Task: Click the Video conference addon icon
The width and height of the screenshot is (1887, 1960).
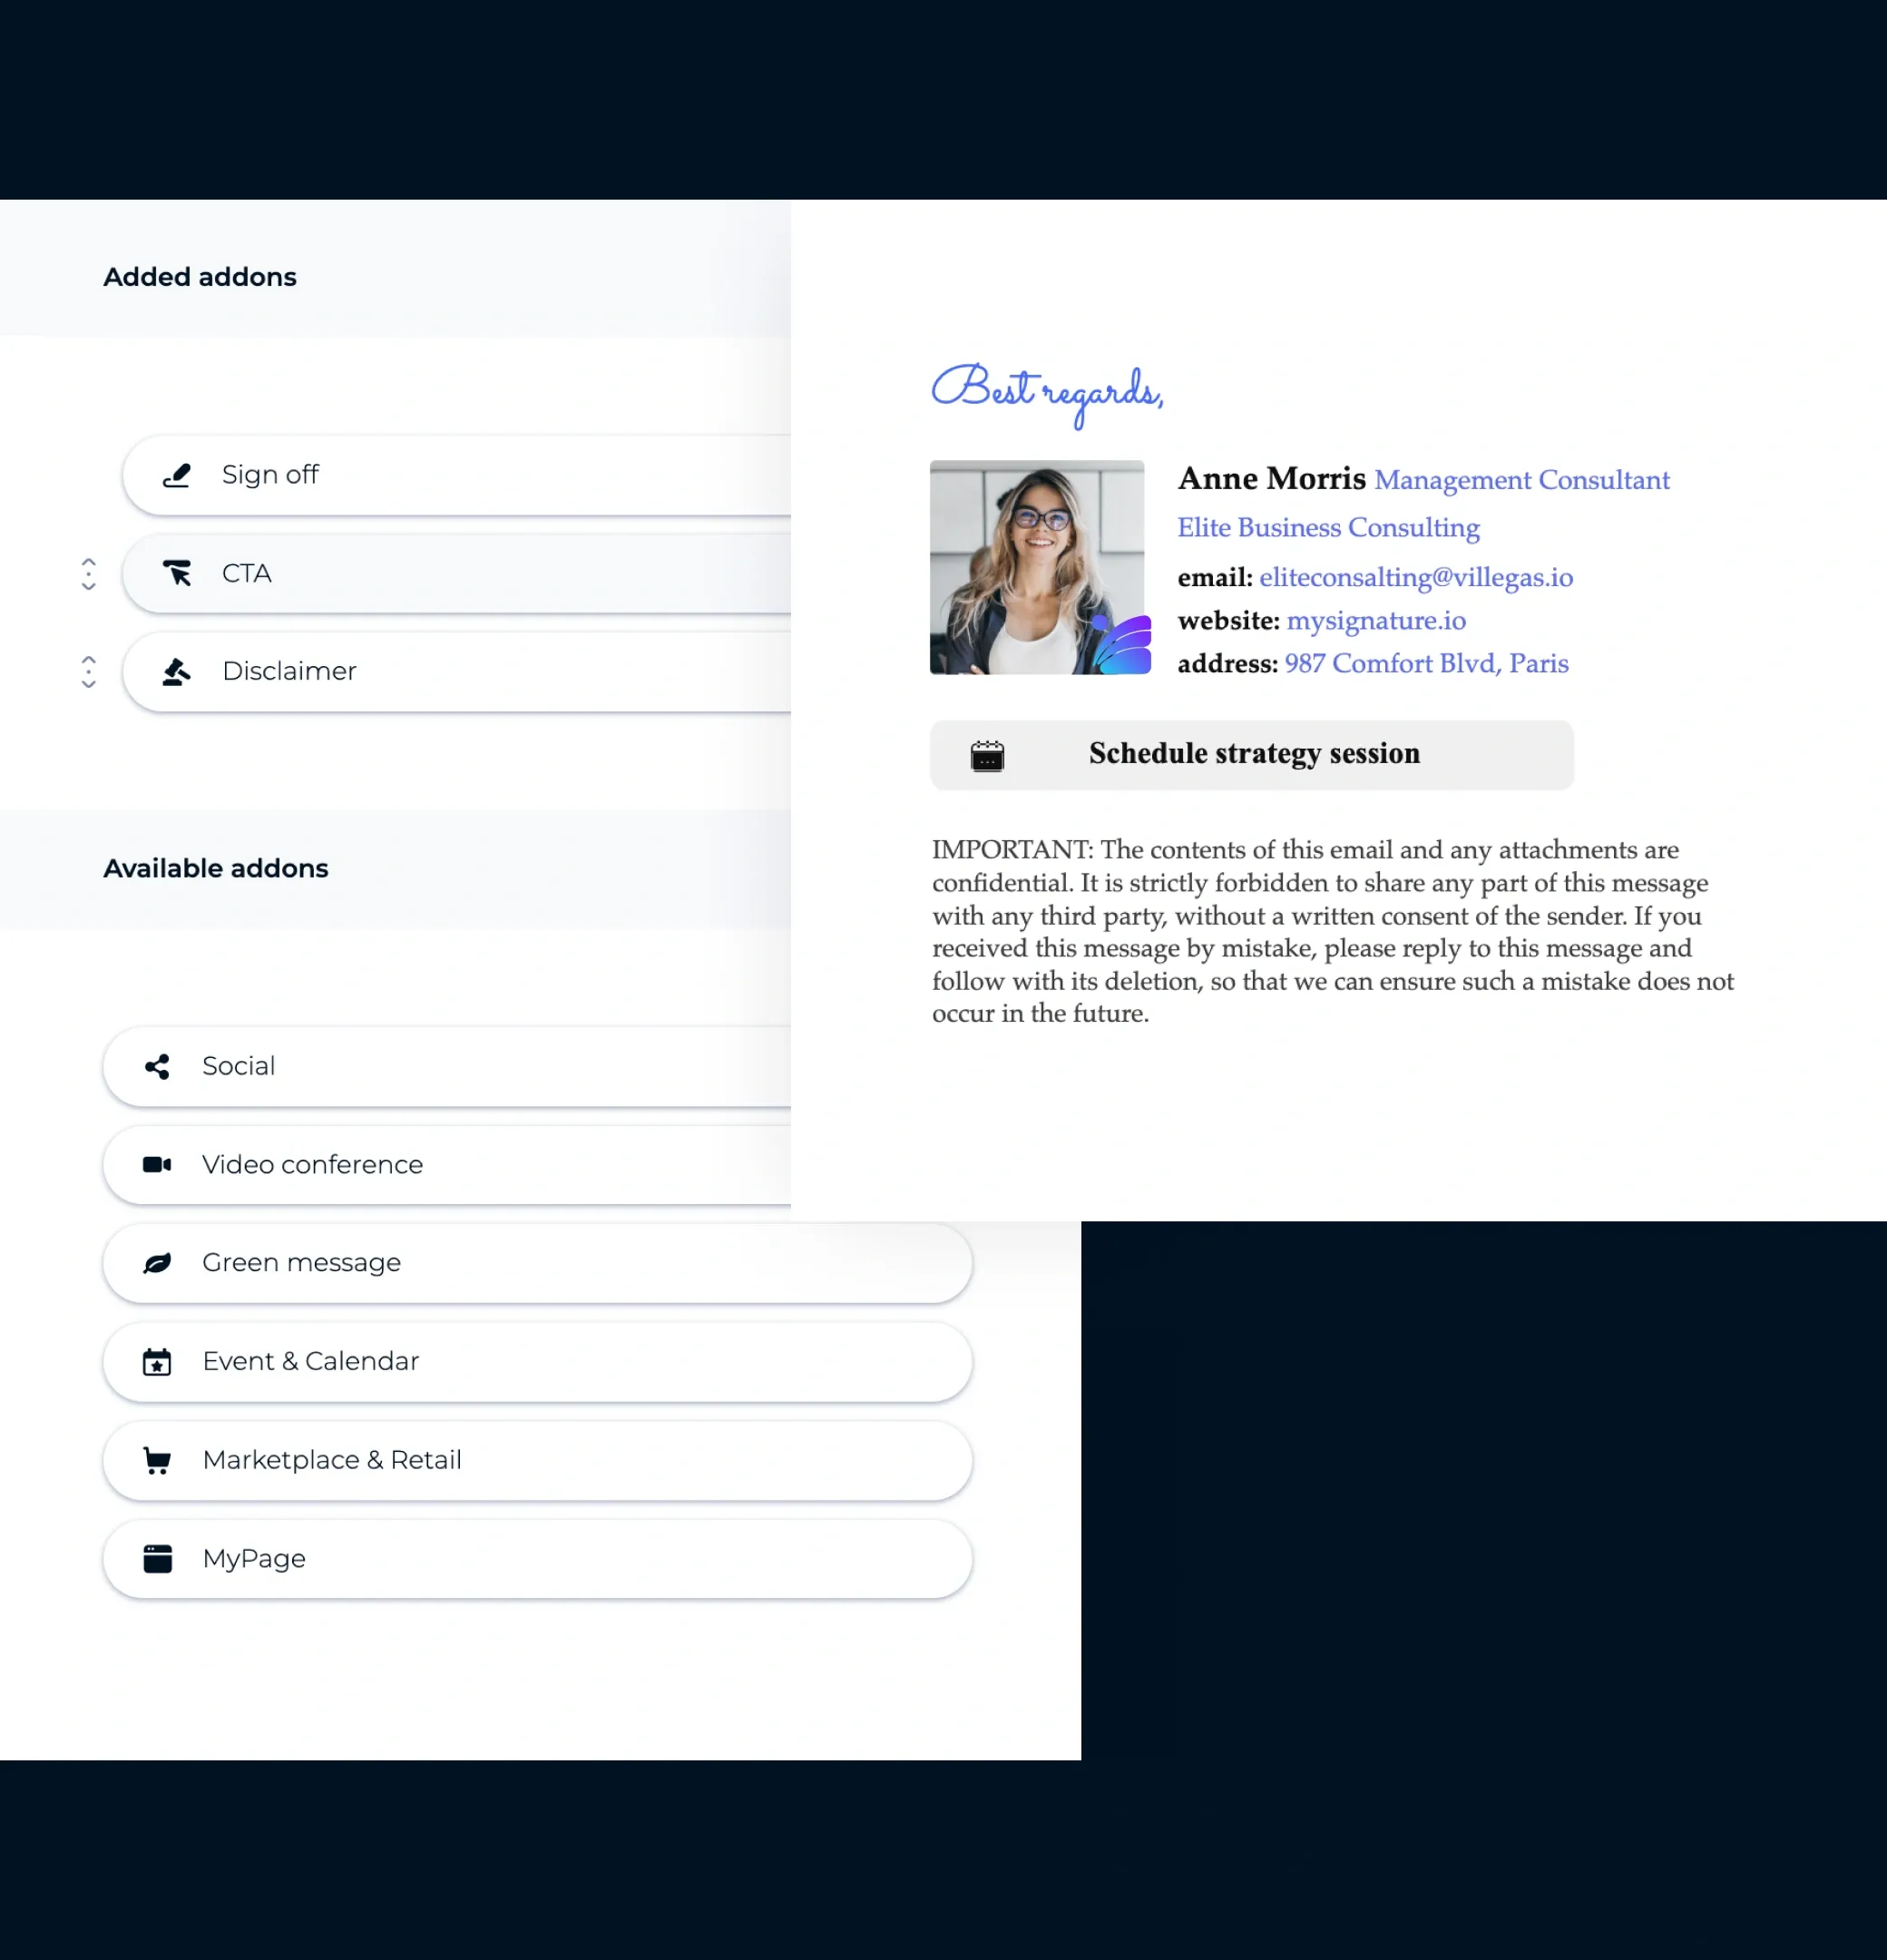Action: point(156,1163)
